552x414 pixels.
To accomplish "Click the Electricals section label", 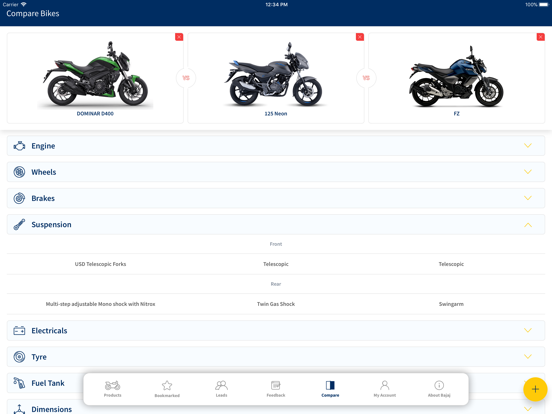I will [49, 331].
